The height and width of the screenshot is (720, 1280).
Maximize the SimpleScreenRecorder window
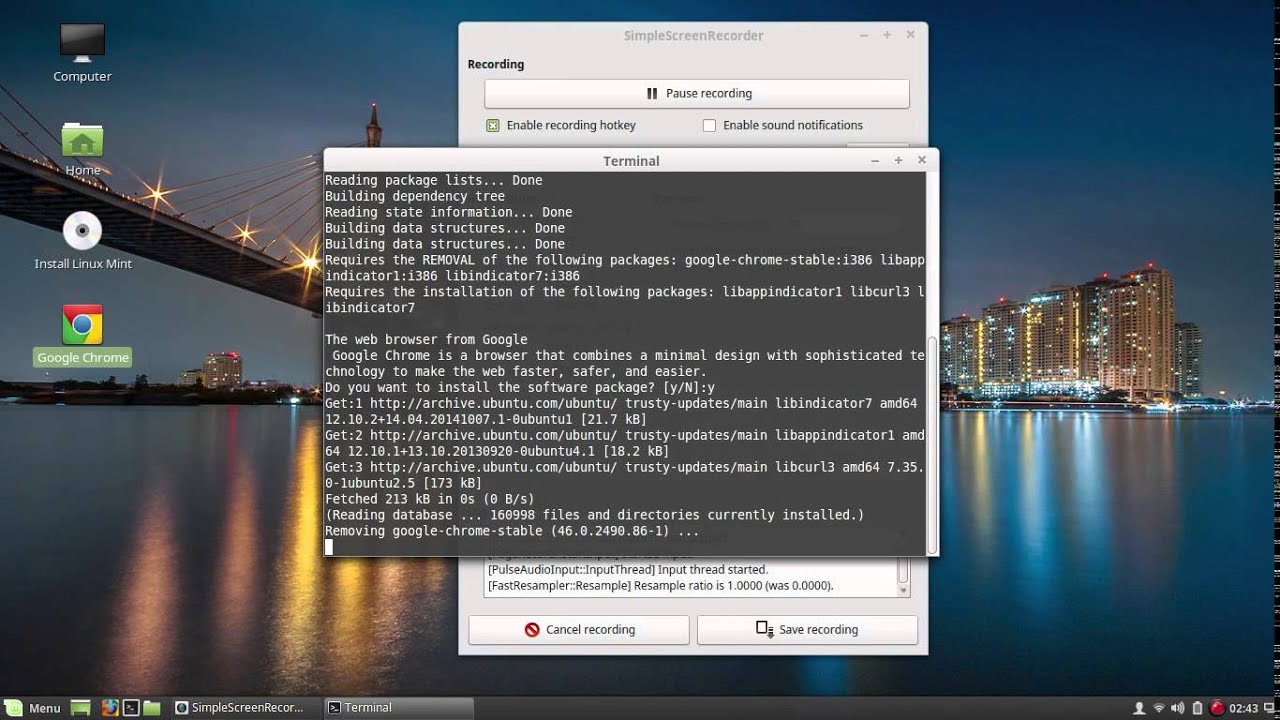pos(887,35)
